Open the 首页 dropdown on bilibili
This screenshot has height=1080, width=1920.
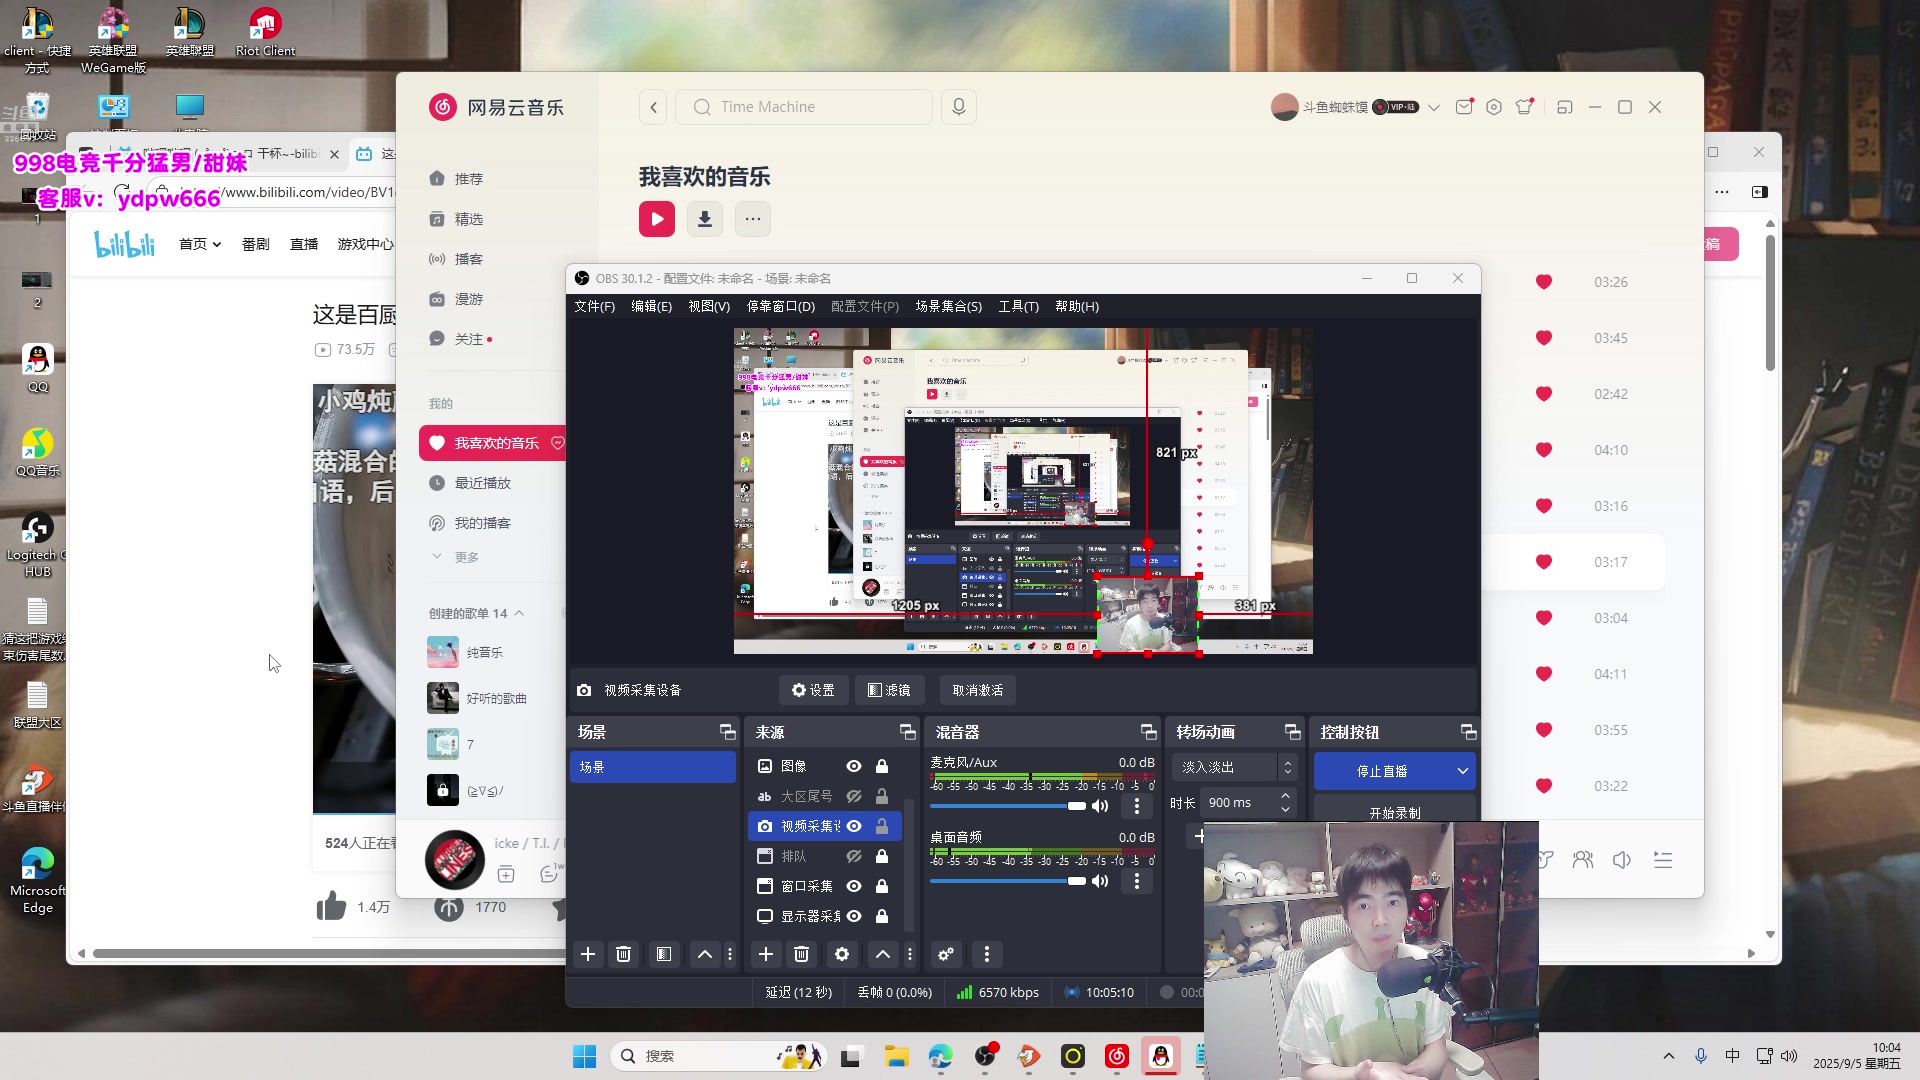pyautogui.click(x=200, y=244)
